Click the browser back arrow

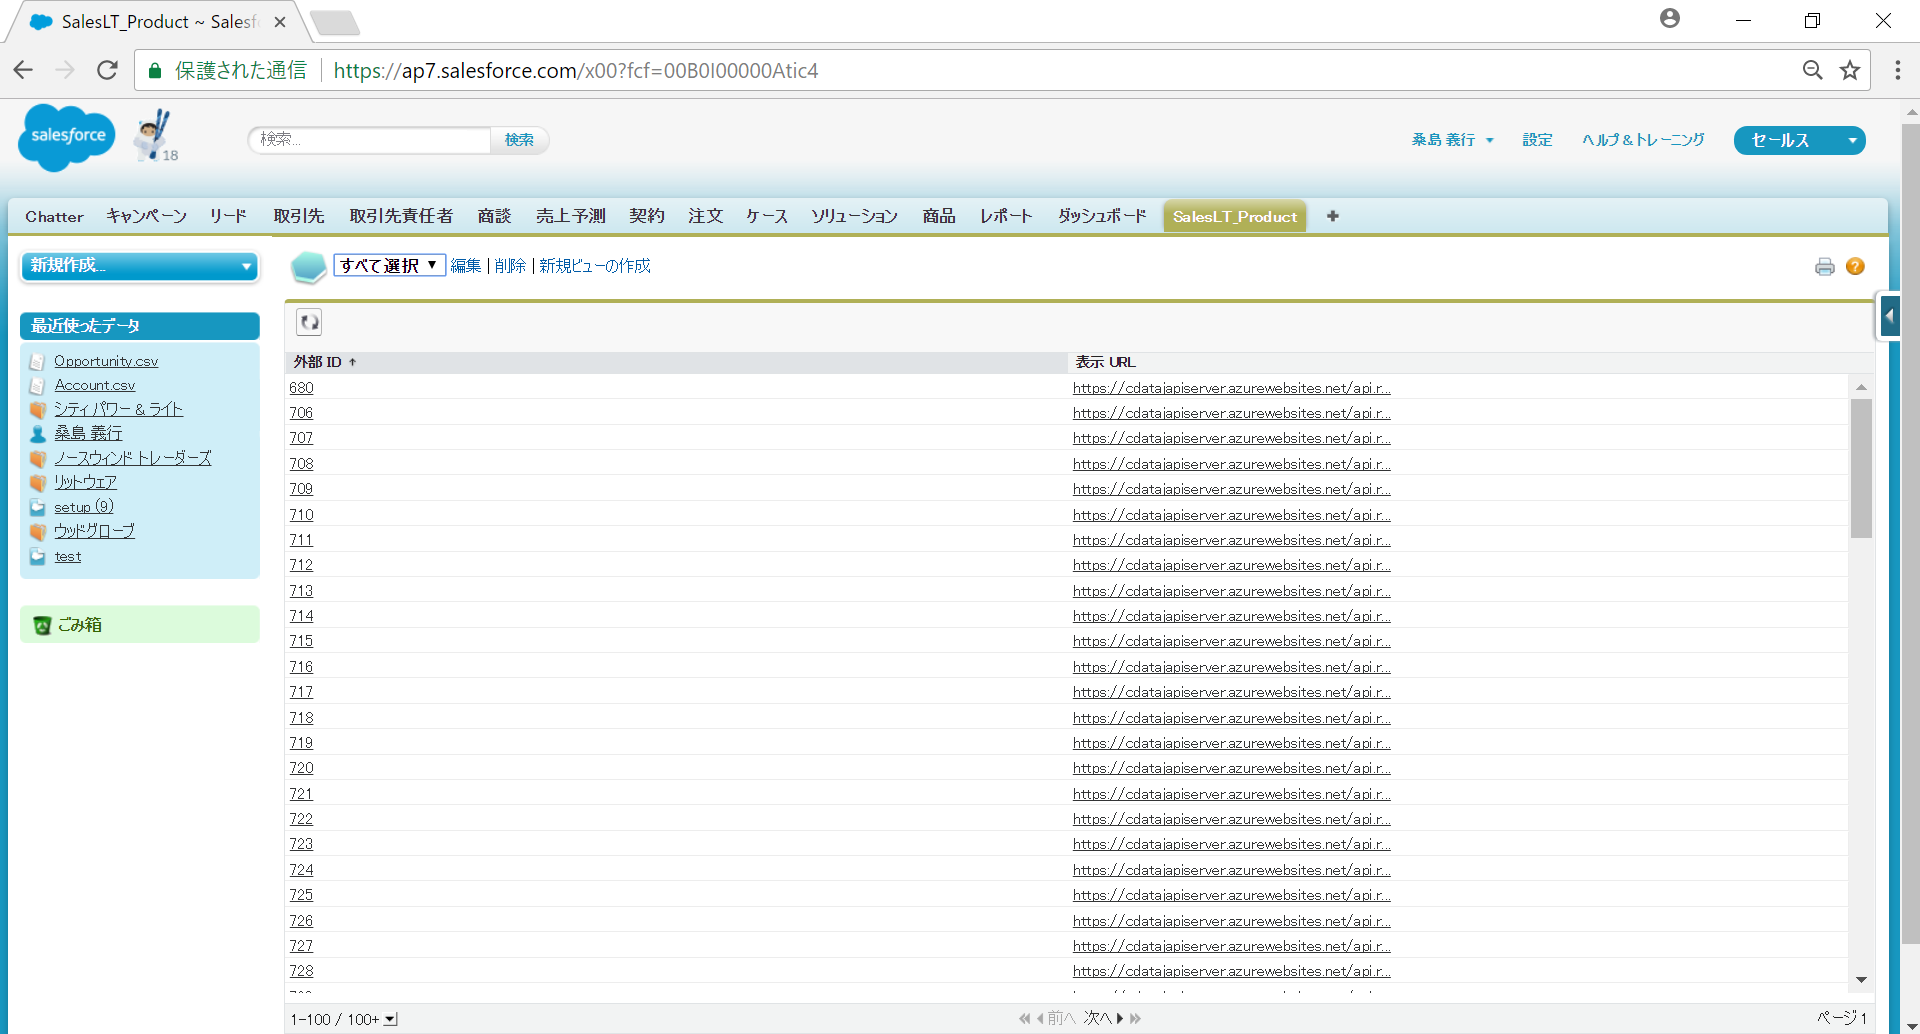pyautogui.click(x=22, y=70)
